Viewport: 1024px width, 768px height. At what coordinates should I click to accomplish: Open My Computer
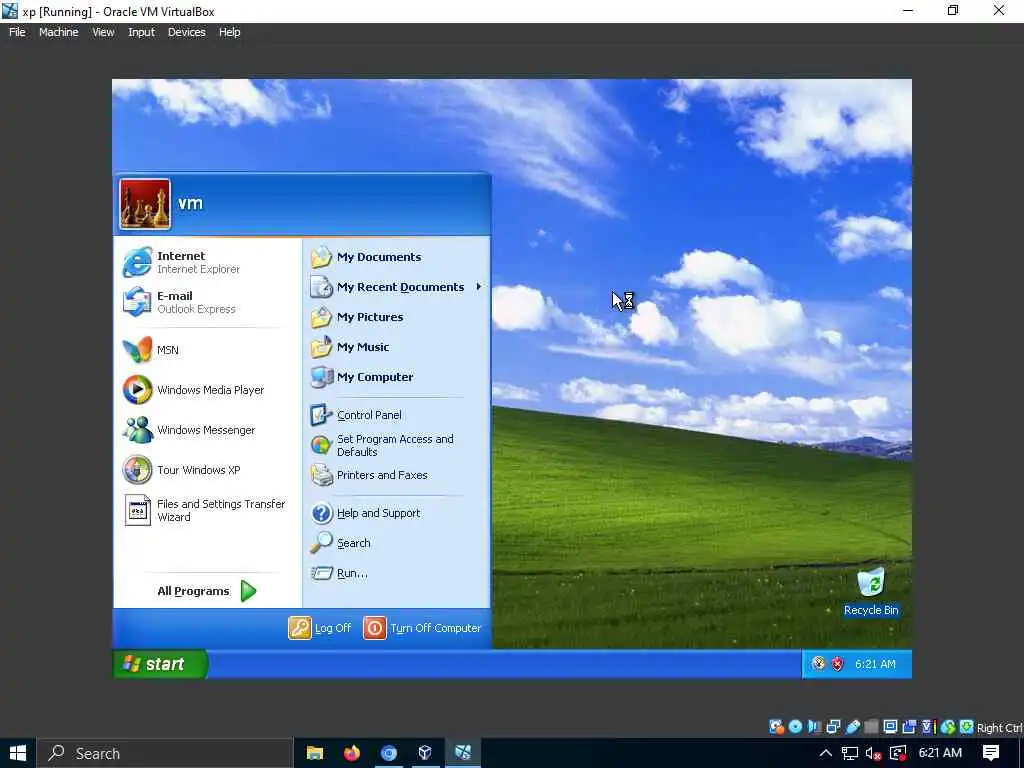tap(362, 377)
